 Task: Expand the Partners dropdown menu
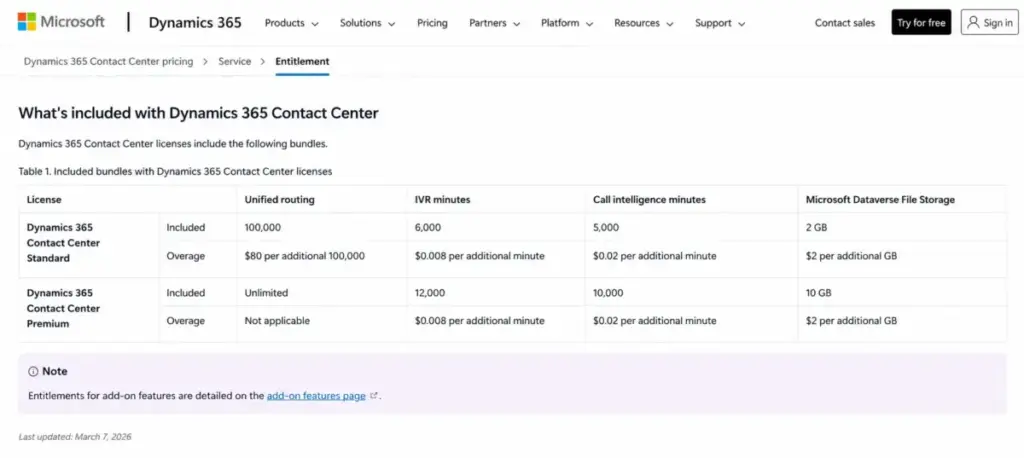coord(494,23)
